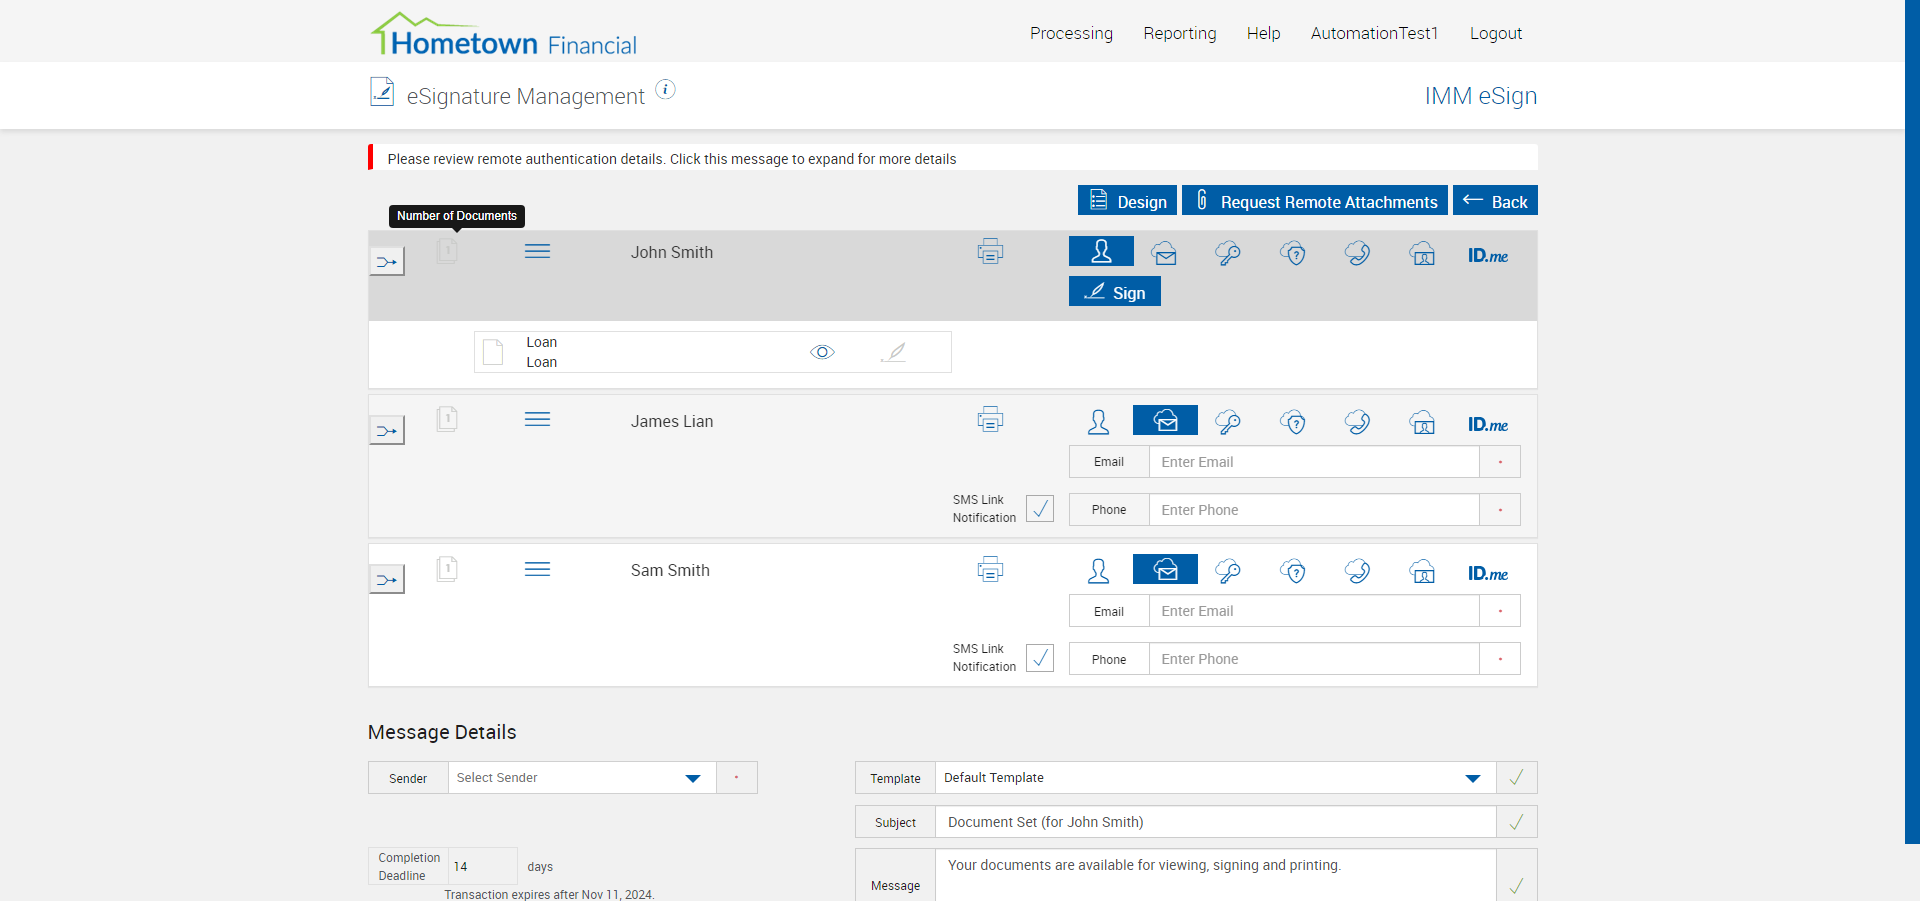
Task: Select in-person signing icon for Sam Smith
Action: 1099,571
